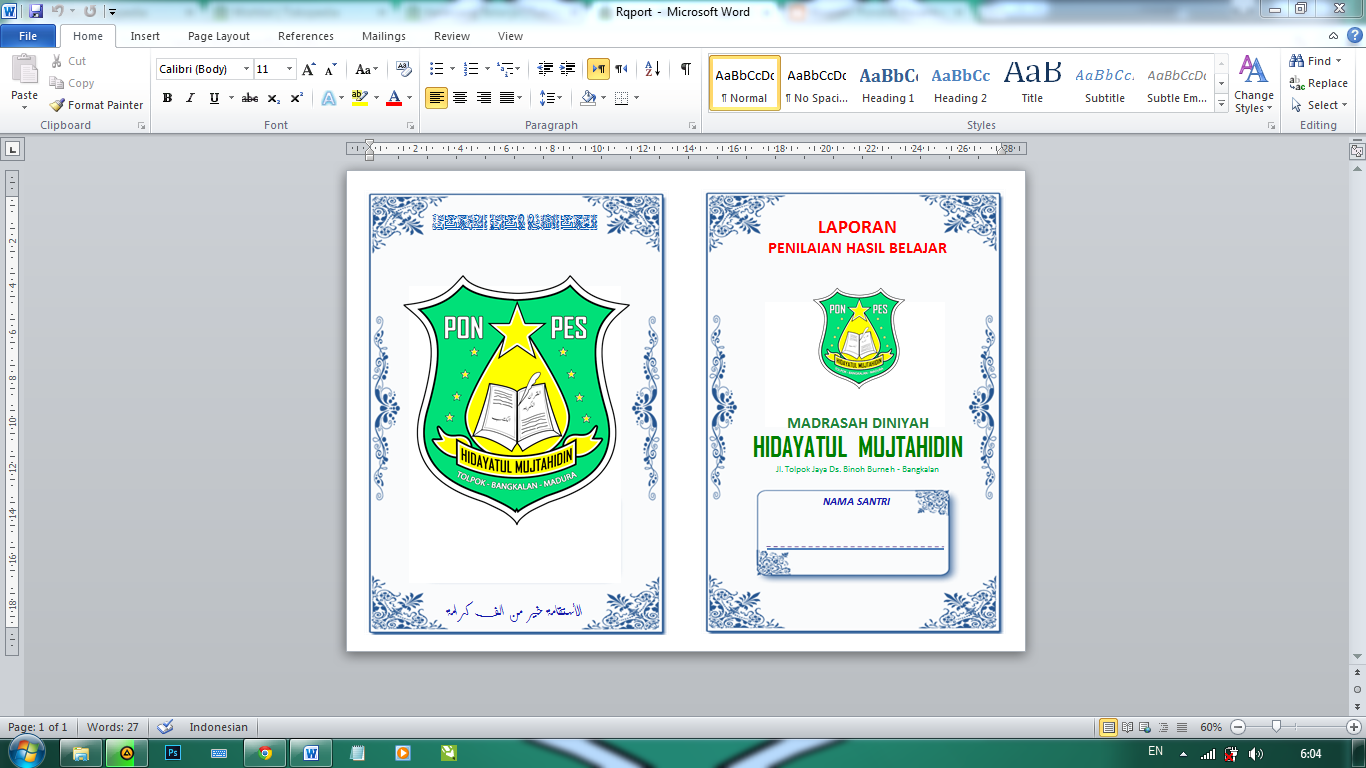Switch to Print Layout view
The height and width of the screenshot is (768, 1366).
(1108, 727)
